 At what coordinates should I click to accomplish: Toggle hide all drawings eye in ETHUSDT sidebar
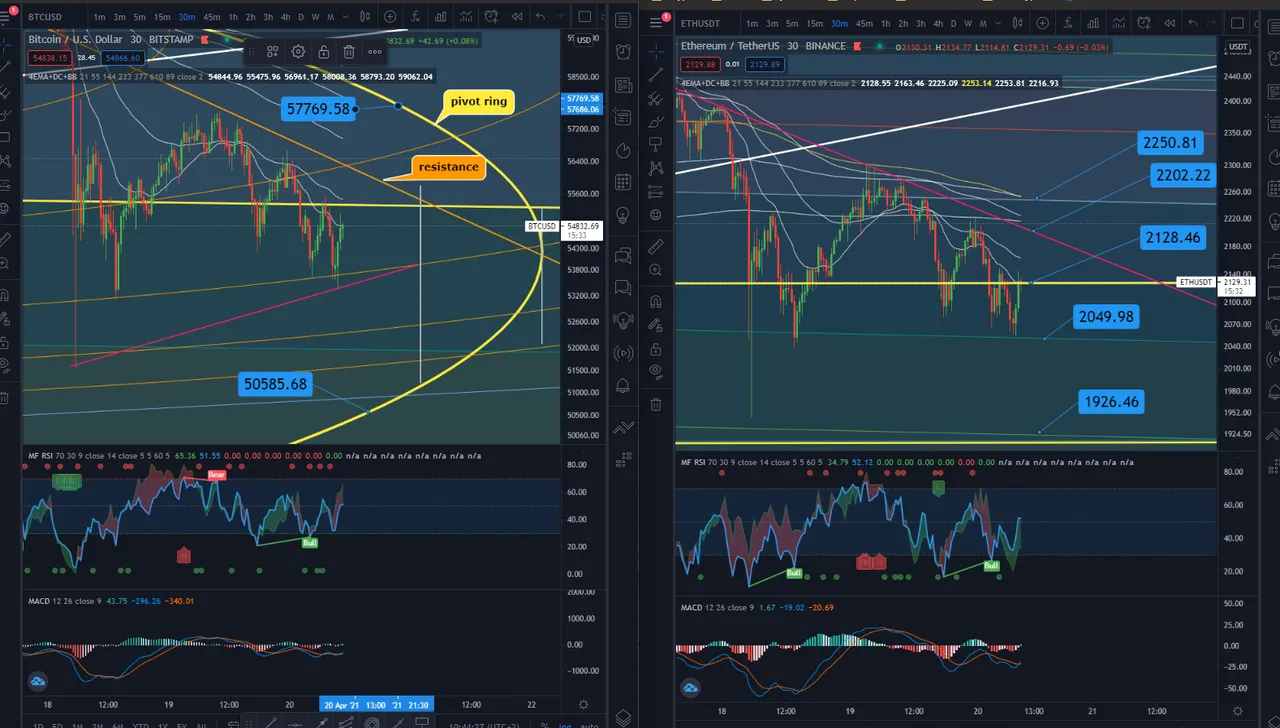[x=655, y=373]
